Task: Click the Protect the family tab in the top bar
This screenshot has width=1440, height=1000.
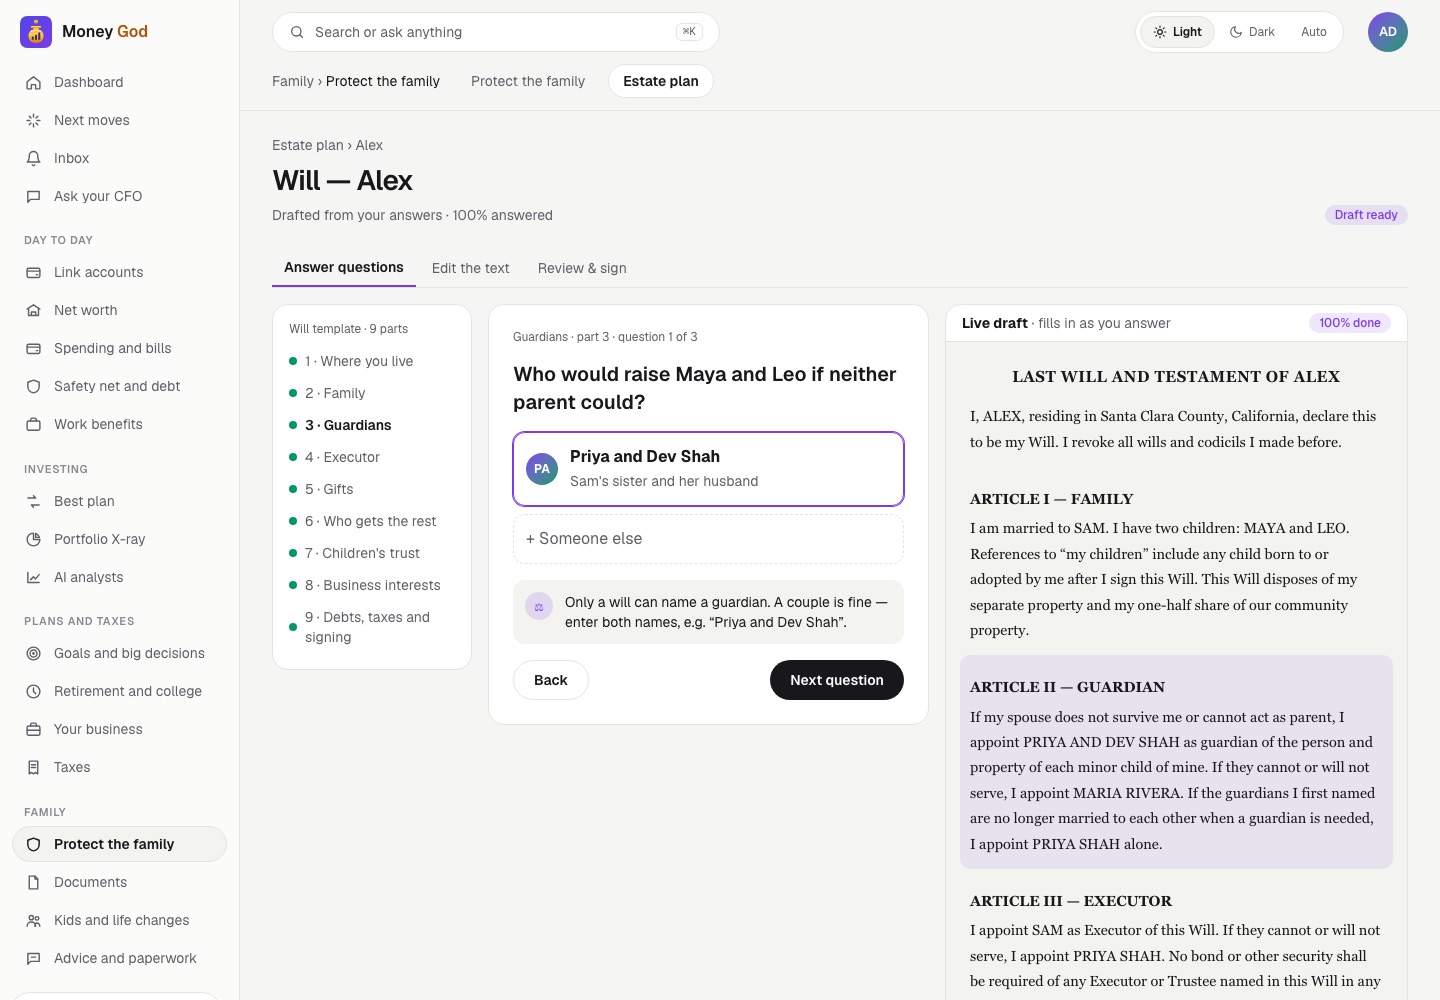Action: 528,82
